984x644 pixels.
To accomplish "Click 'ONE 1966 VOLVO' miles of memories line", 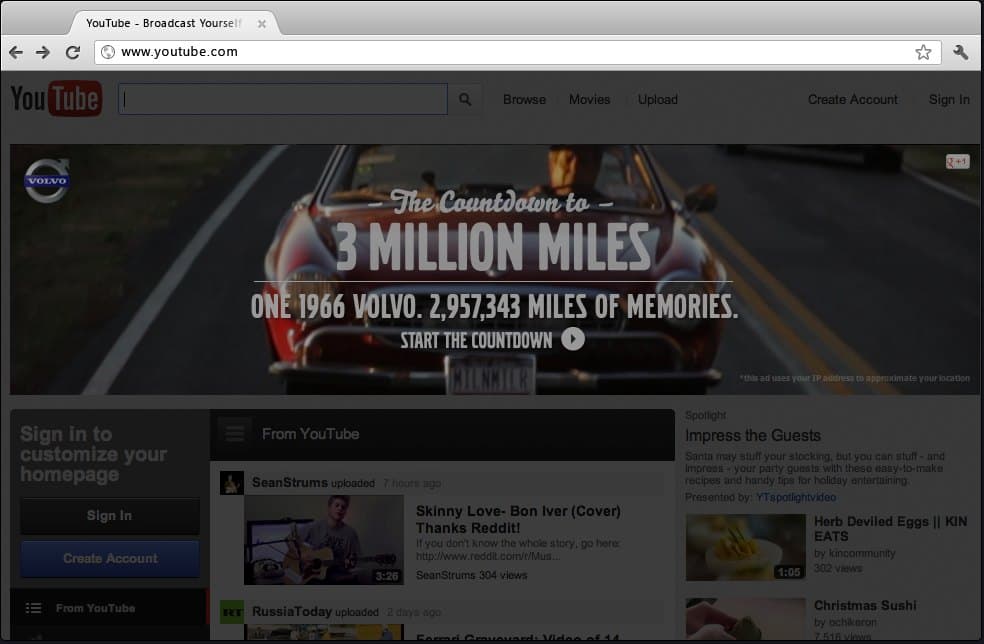I will (495, 307).
